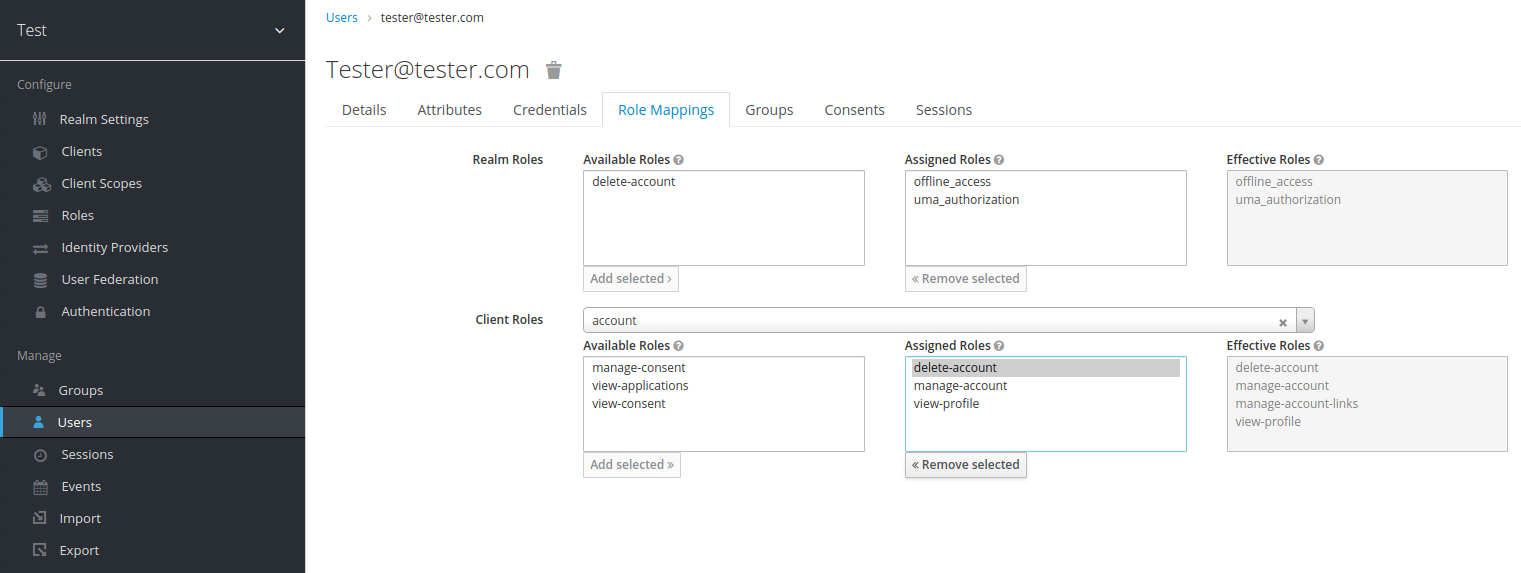Show help for Client Effective Roles

point(1319,346)
